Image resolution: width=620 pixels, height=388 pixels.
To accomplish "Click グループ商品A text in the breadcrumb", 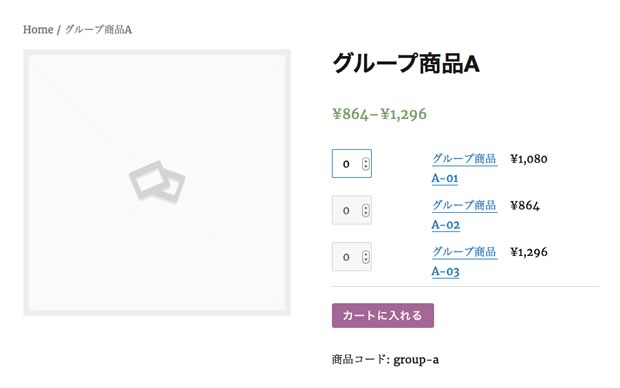I will click(98, 30).
